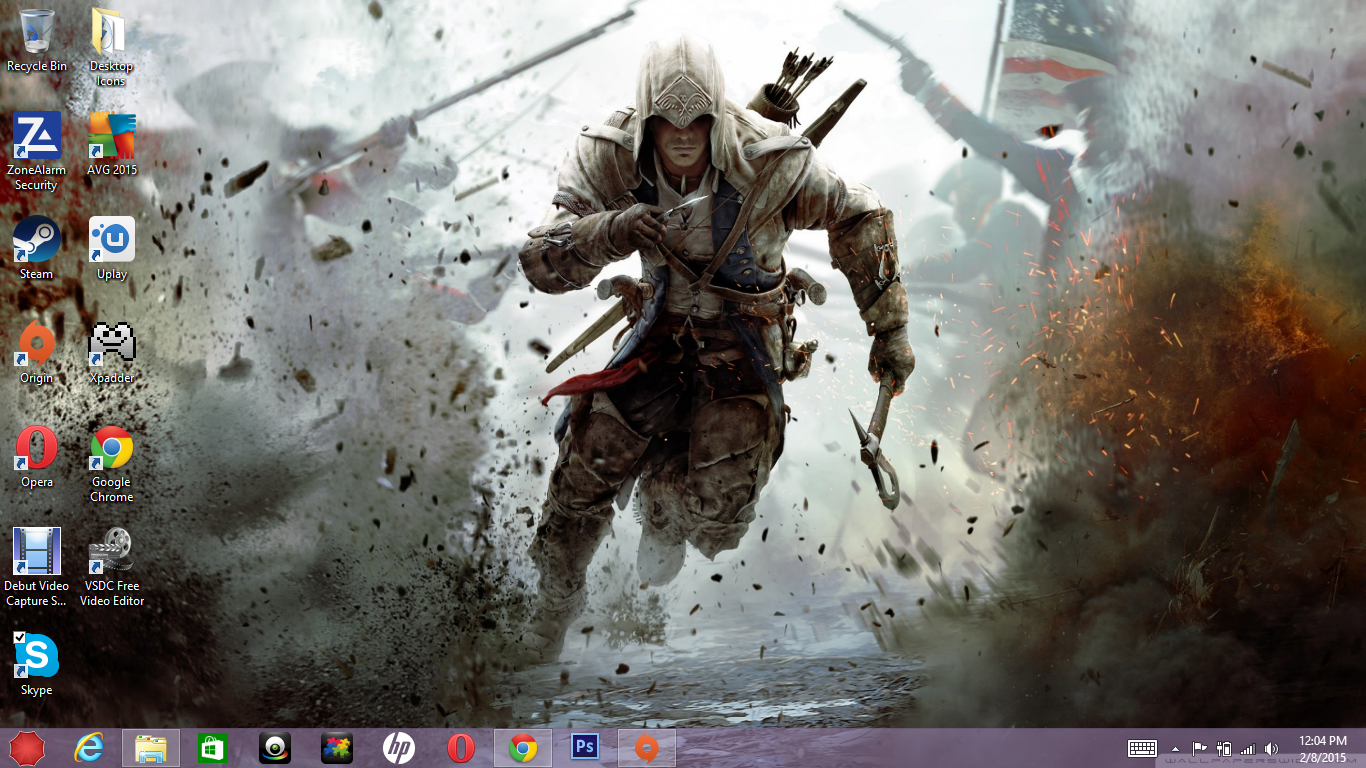Open the volume control in system tray
1366x768 pixels.
tap(1271, 748)
